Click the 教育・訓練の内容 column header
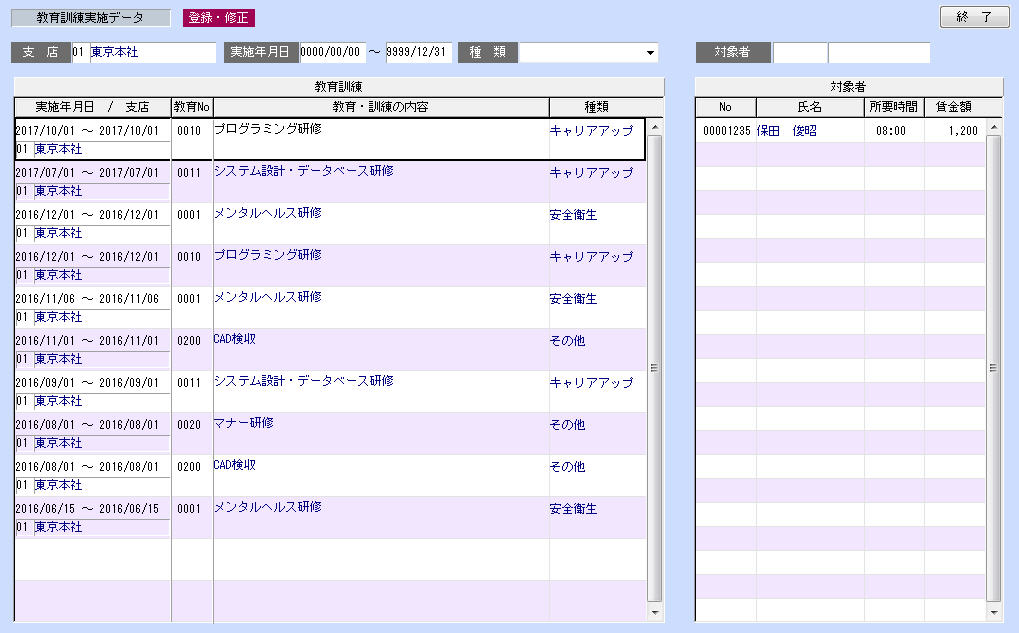Screen dimensions: 1019x633 (x=381, y=107)
